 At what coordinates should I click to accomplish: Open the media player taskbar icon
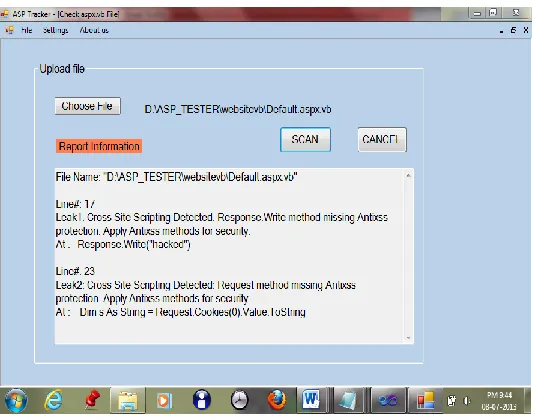164,400
